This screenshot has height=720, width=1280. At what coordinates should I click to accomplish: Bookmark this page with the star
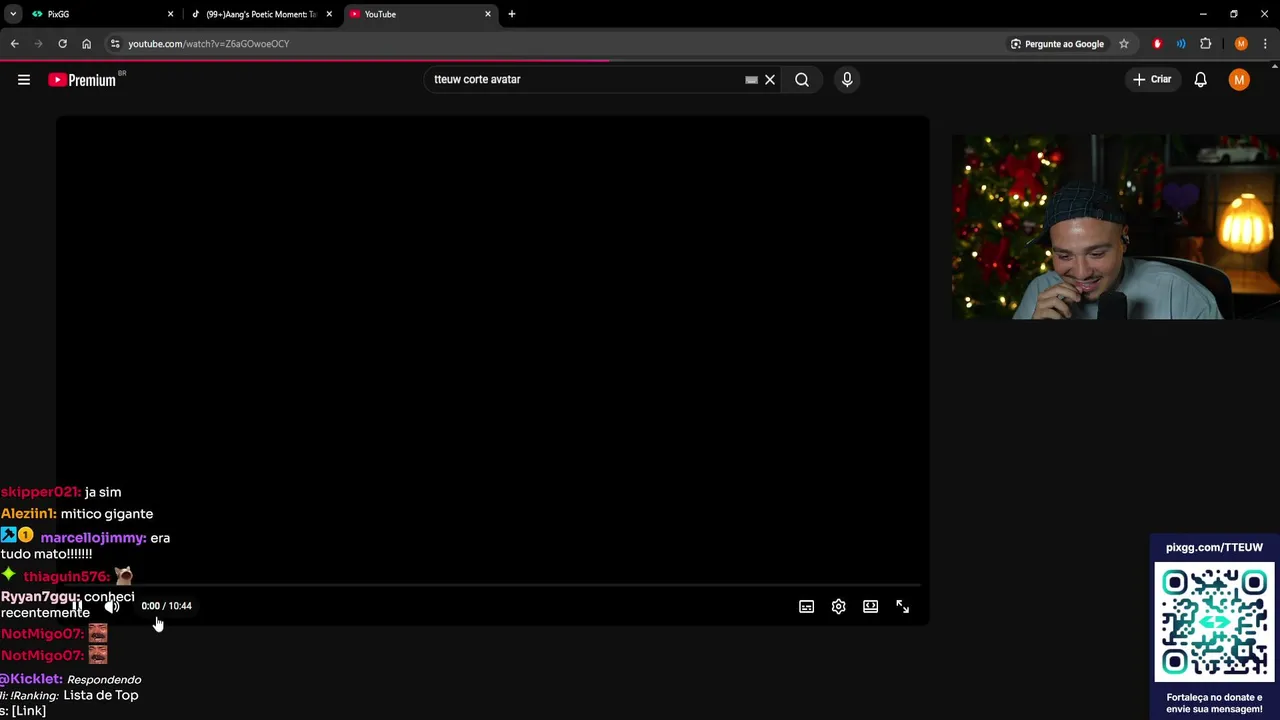1124,44
